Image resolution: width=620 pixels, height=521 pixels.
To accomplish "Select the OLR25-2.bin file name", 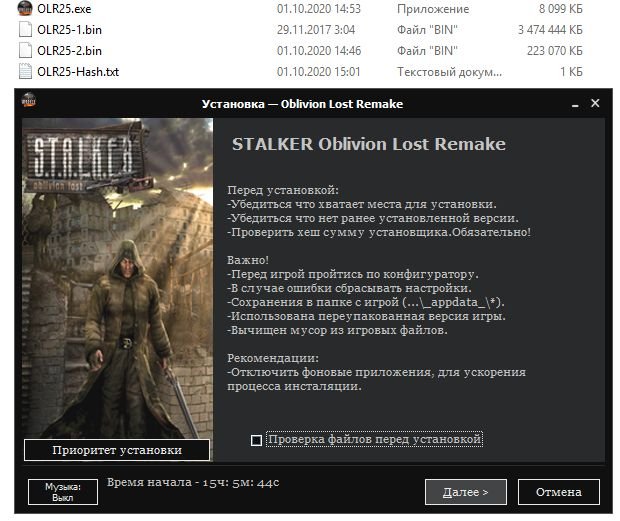I will coord(69,51).
